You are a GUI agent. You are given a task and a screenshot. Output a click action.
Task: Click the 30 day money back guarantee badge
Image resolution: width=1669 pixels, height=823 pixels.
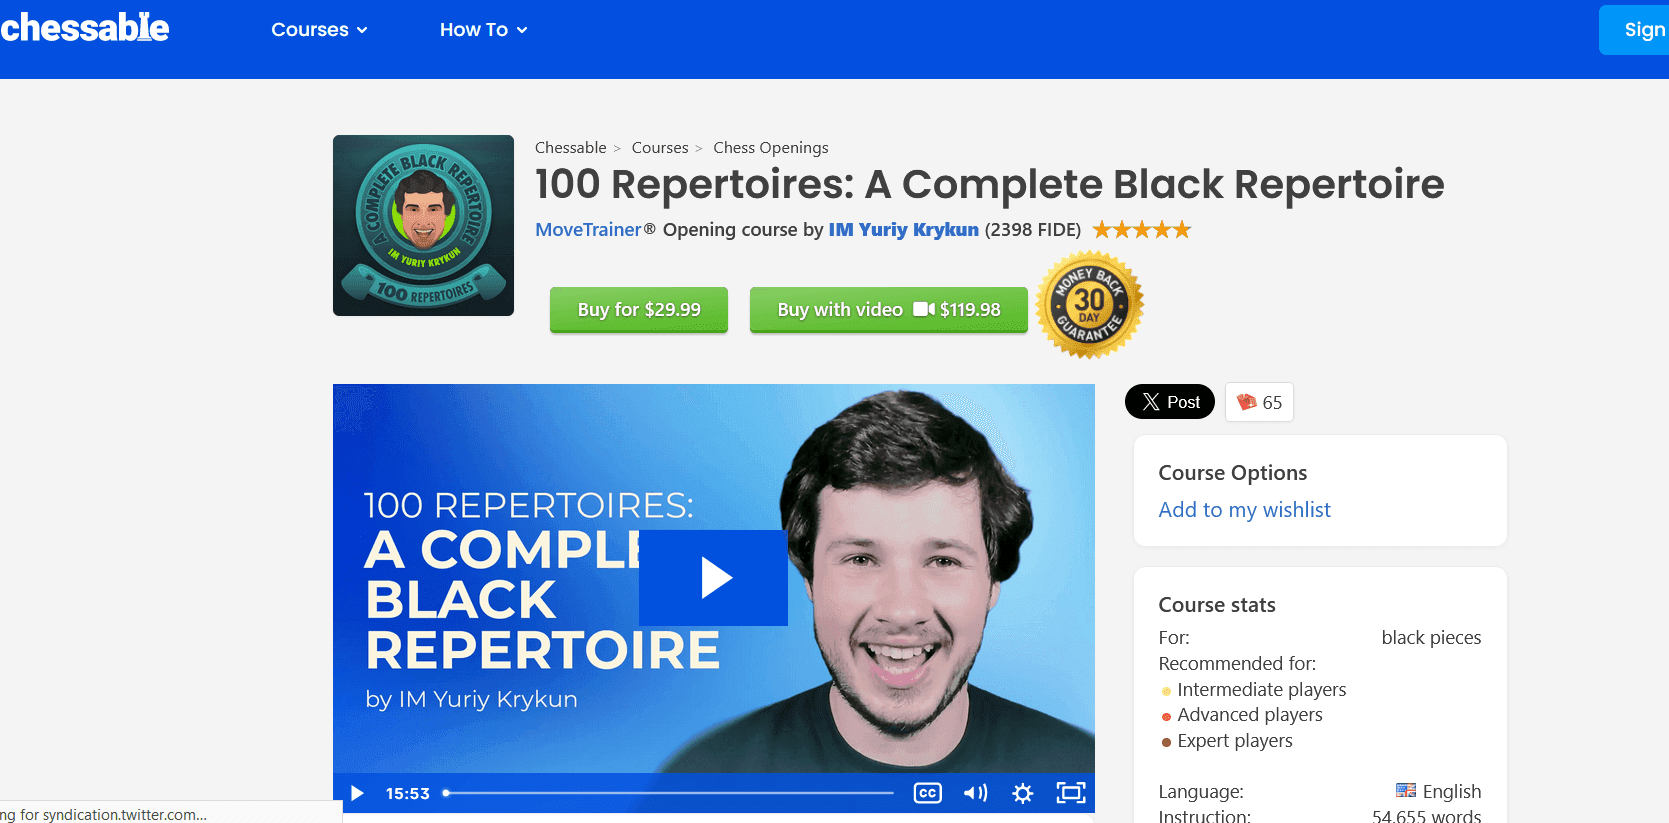(1089, 305)
